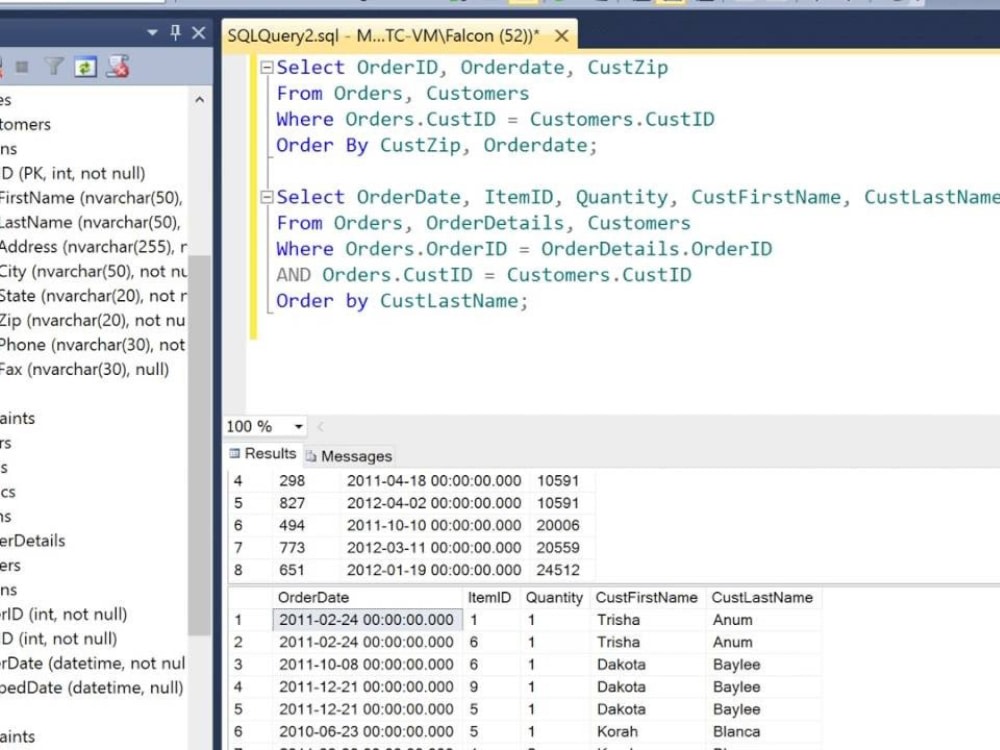Switch to the Results tab
This screenshot has height=750, width=1000.
click(x=263, y=453)
